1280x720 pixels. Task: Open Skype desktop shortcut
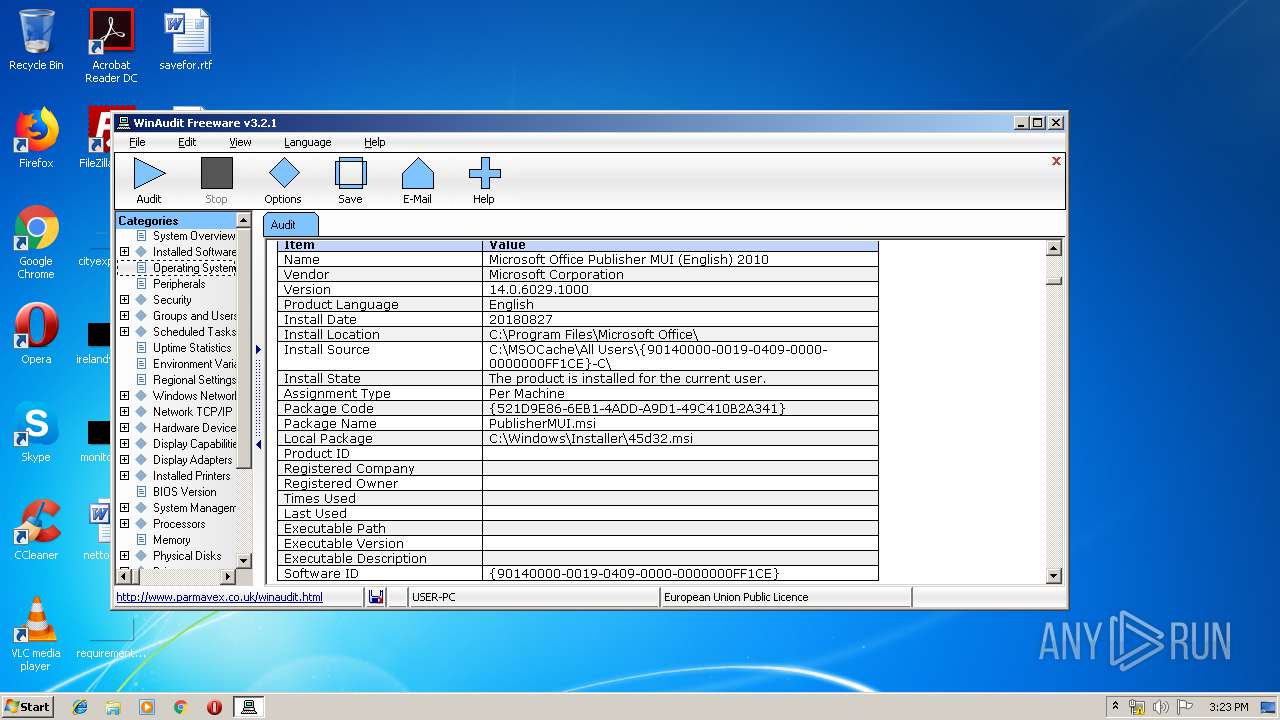tap(36, 431)
